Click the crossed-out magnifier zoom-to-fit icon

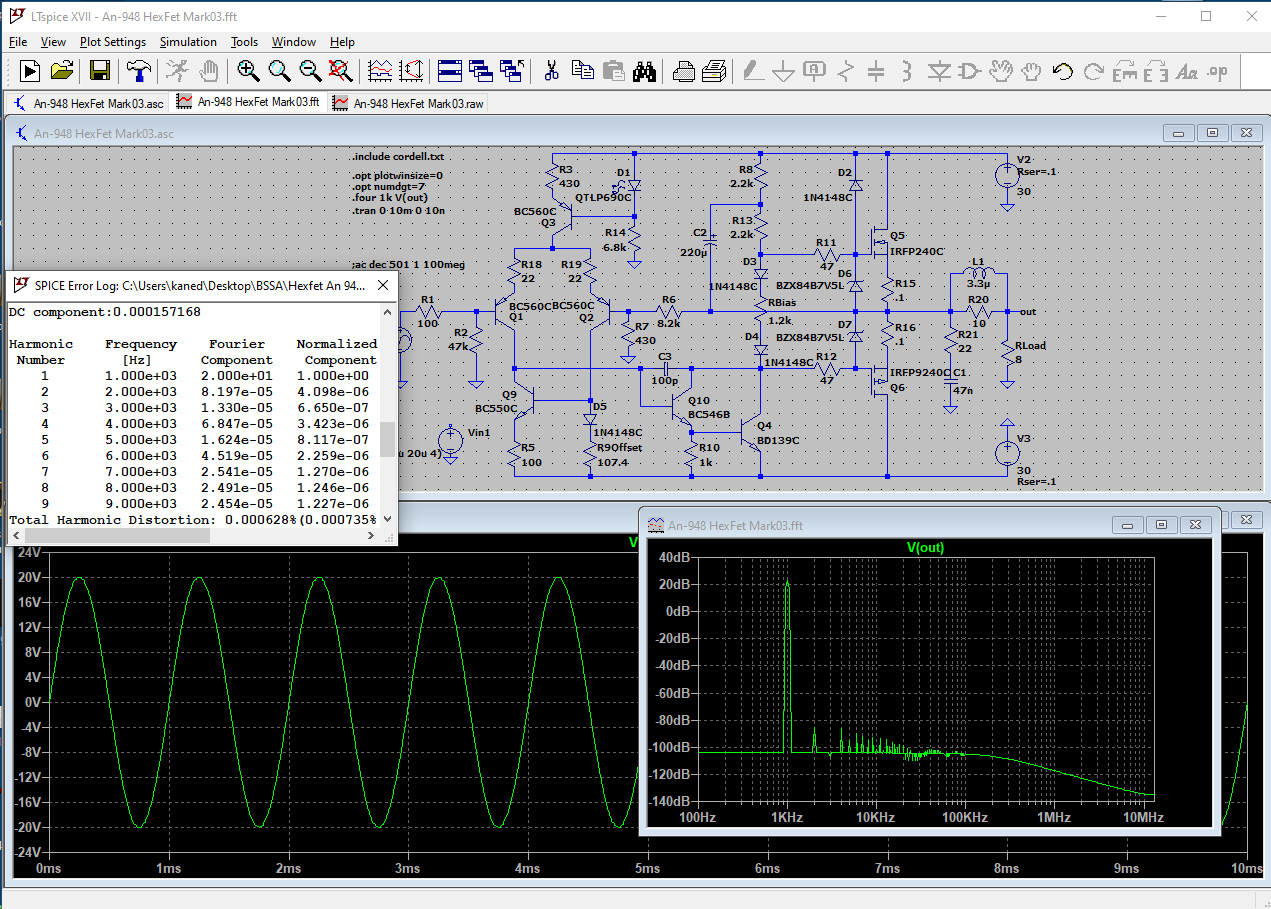(341, 71)
